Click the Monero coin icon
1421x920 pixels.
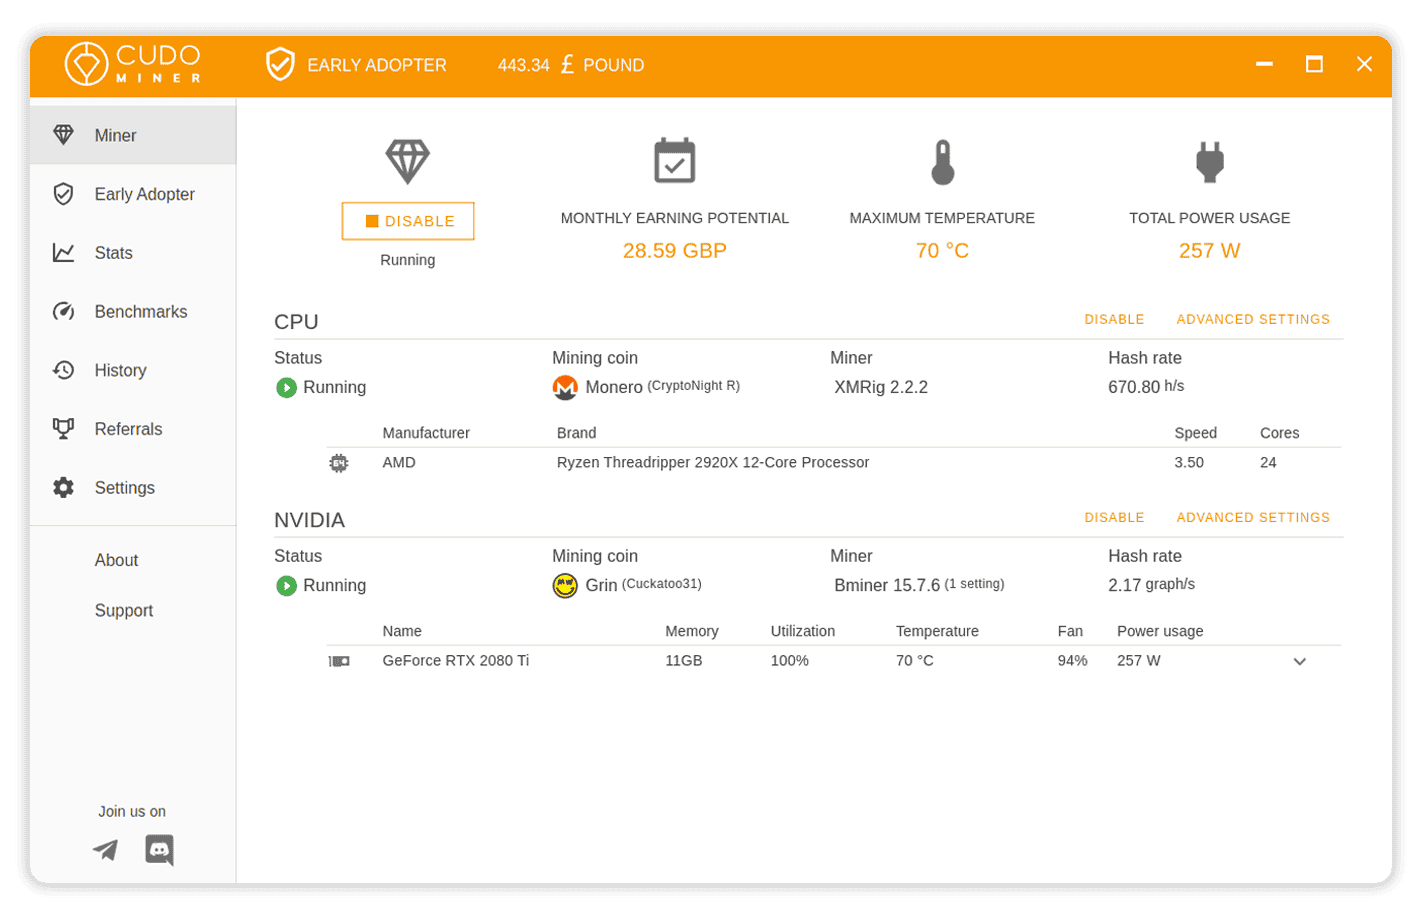tap(566, 387)
